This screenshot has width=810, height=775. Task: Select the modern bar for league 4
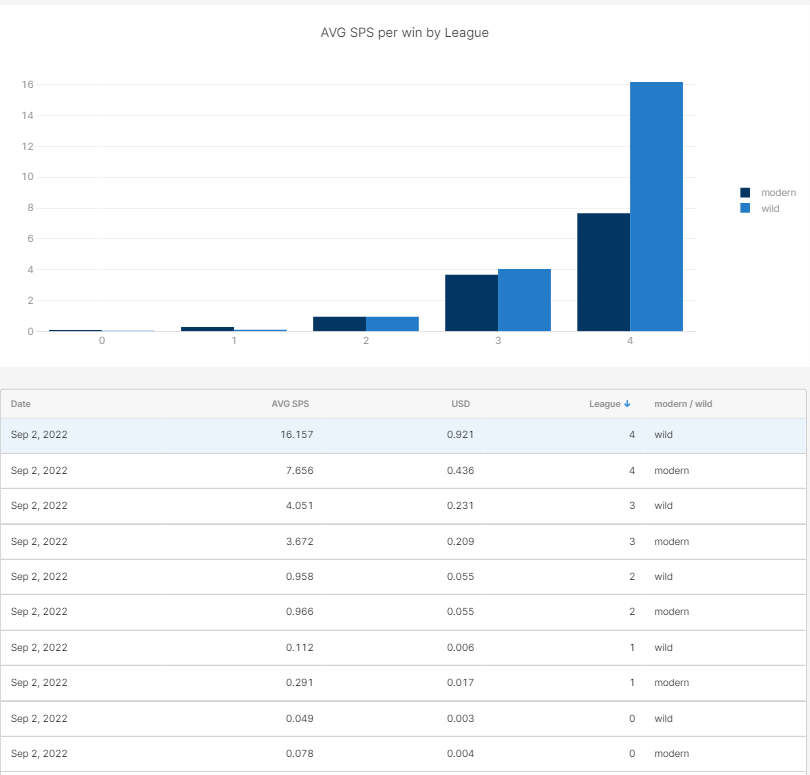[603, 272]
